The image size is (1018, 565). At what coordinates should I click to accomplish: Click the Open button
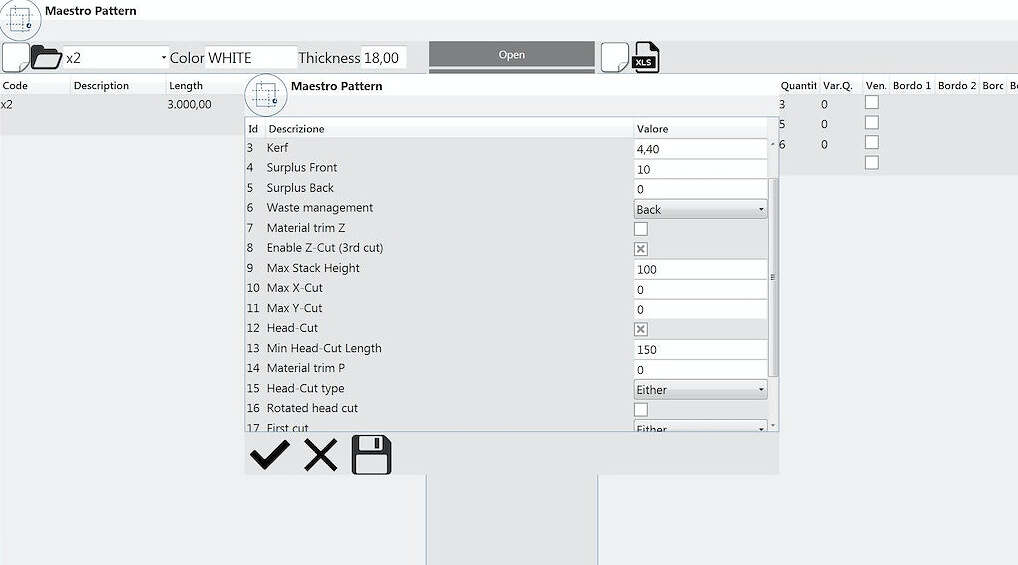(x=512, y=55)
